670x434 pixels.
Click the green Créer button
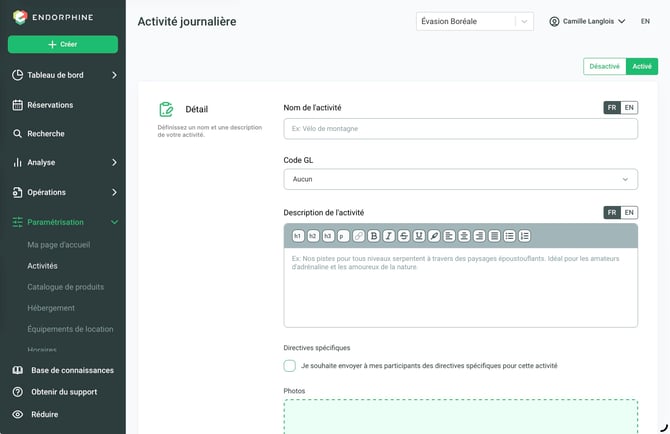point(63,44)
